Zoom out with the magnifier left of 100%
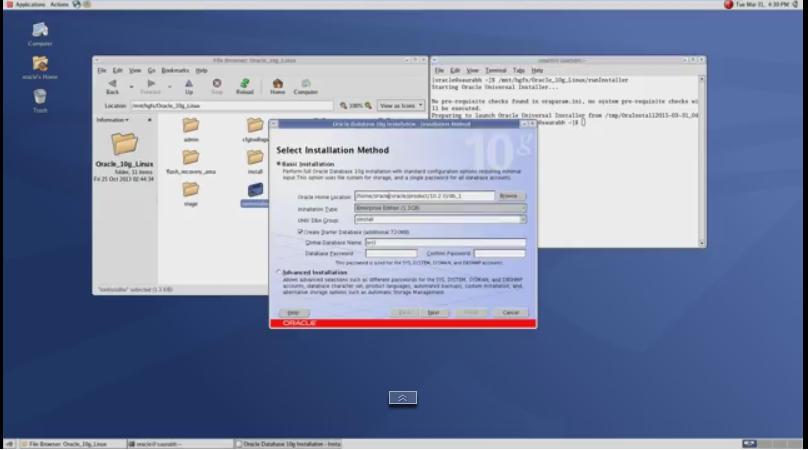The width and height of the screenshot is (808, 450). coord(343,106)
